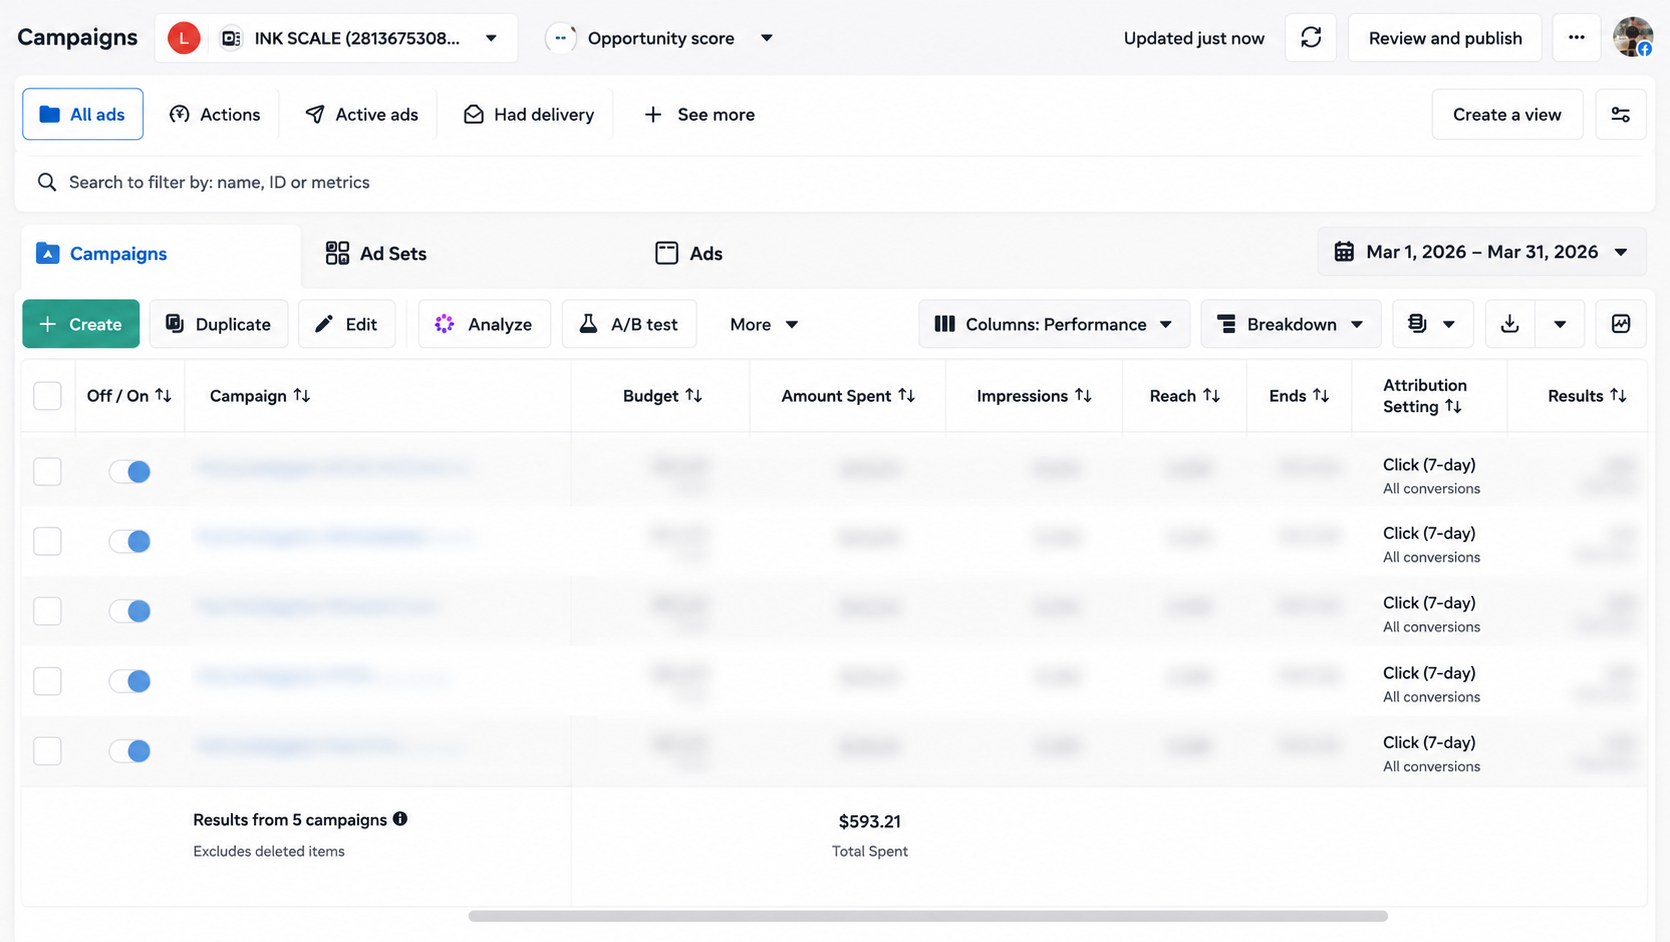This screenshot has height=942, width=1670.
Task: Click the green Create button
Action: click(x=81, y=324)
